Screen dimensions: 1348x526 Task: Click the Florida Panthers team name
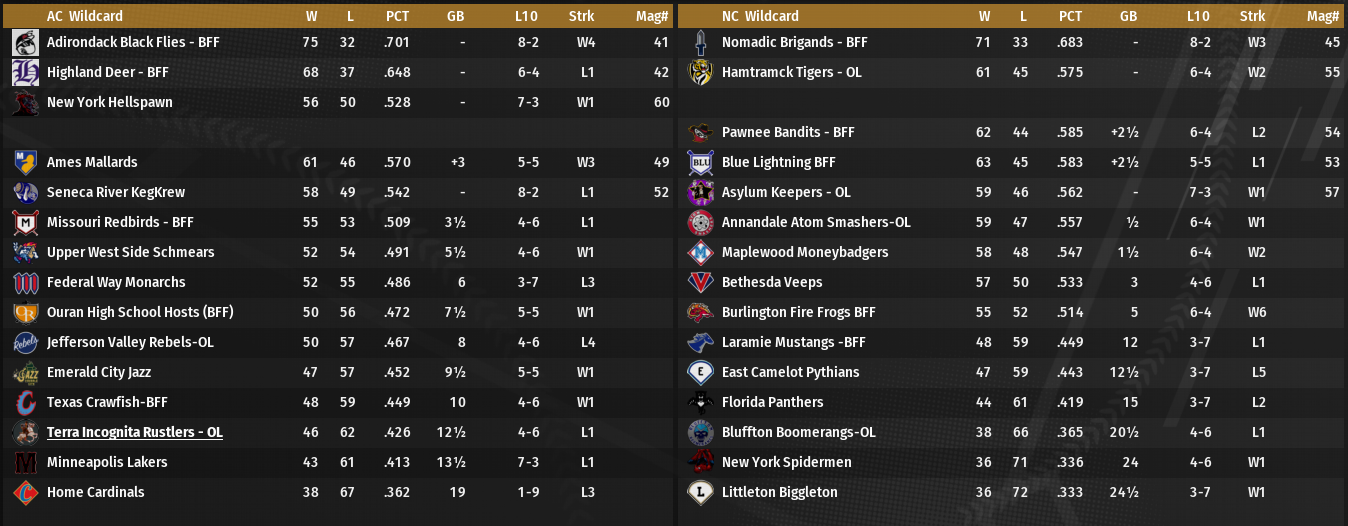click(x=772, y=402)
